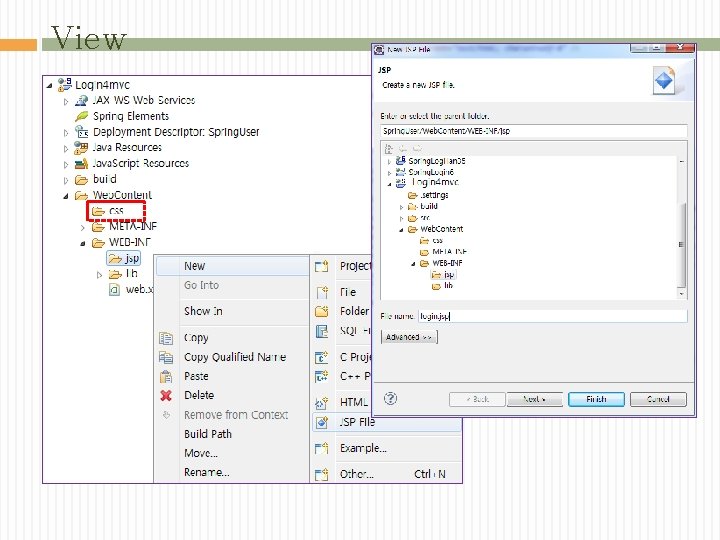This screenshot has width=720, height=540.
Task: Expand the lib node in explorer
Action: [100, 275]
